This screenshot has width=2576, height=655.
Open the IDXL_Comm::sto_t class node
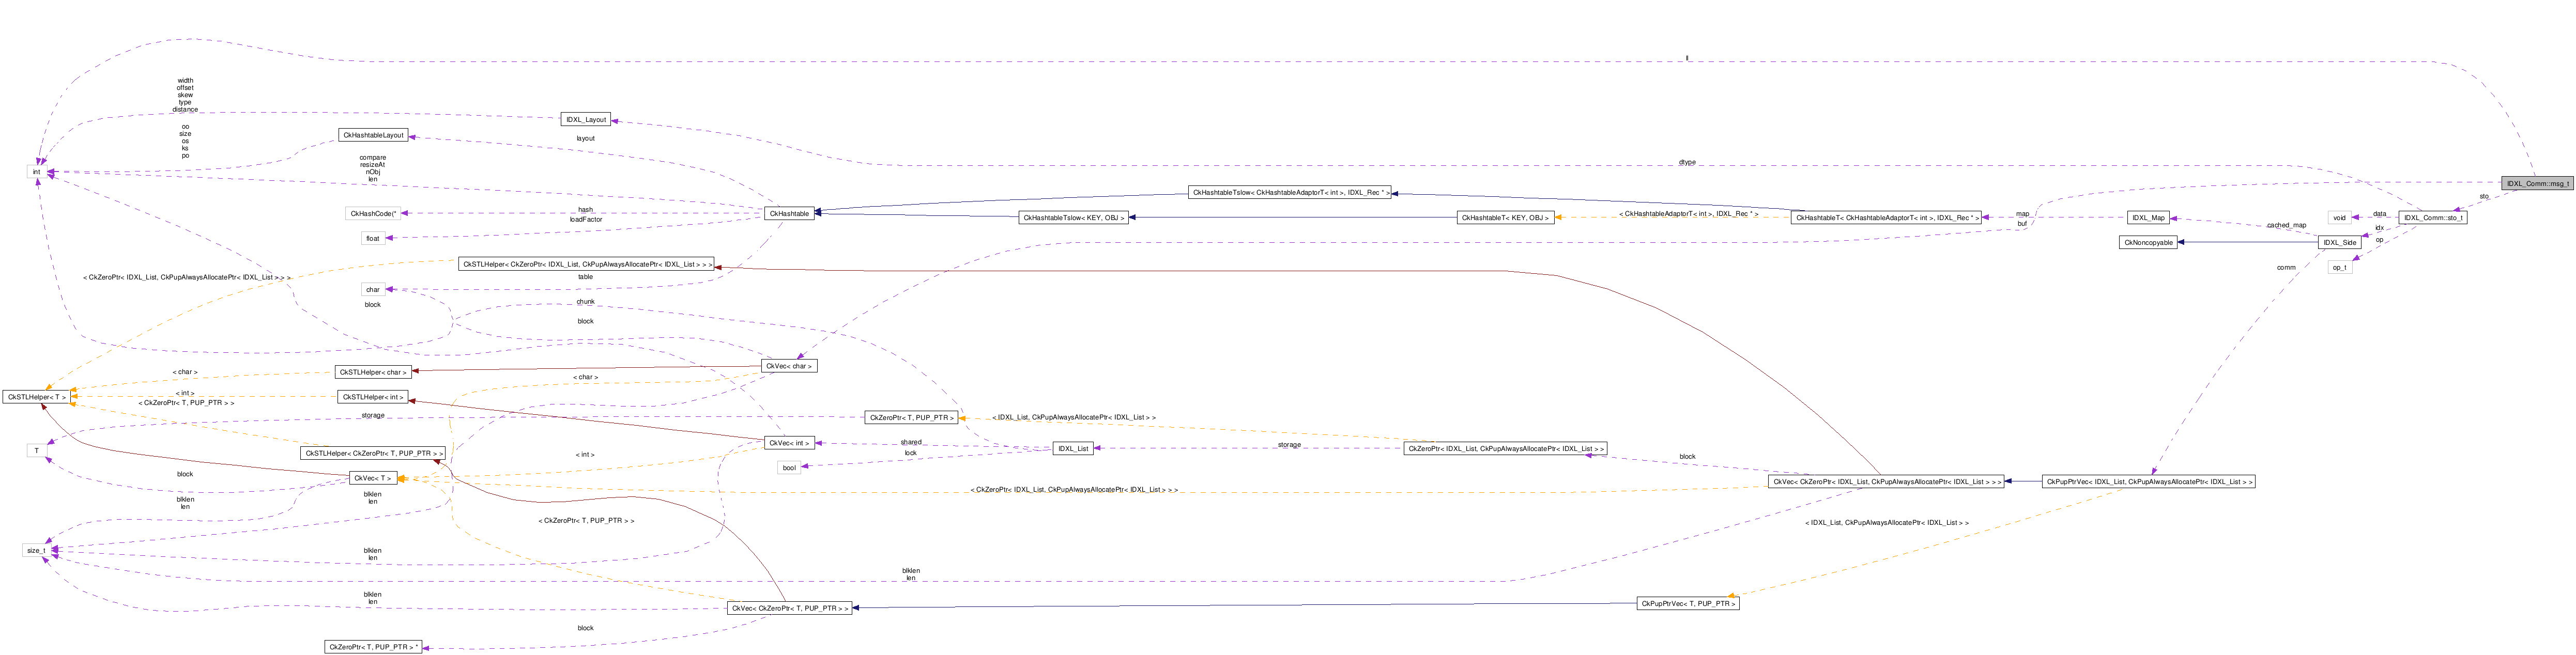(x=2432, y=217)
